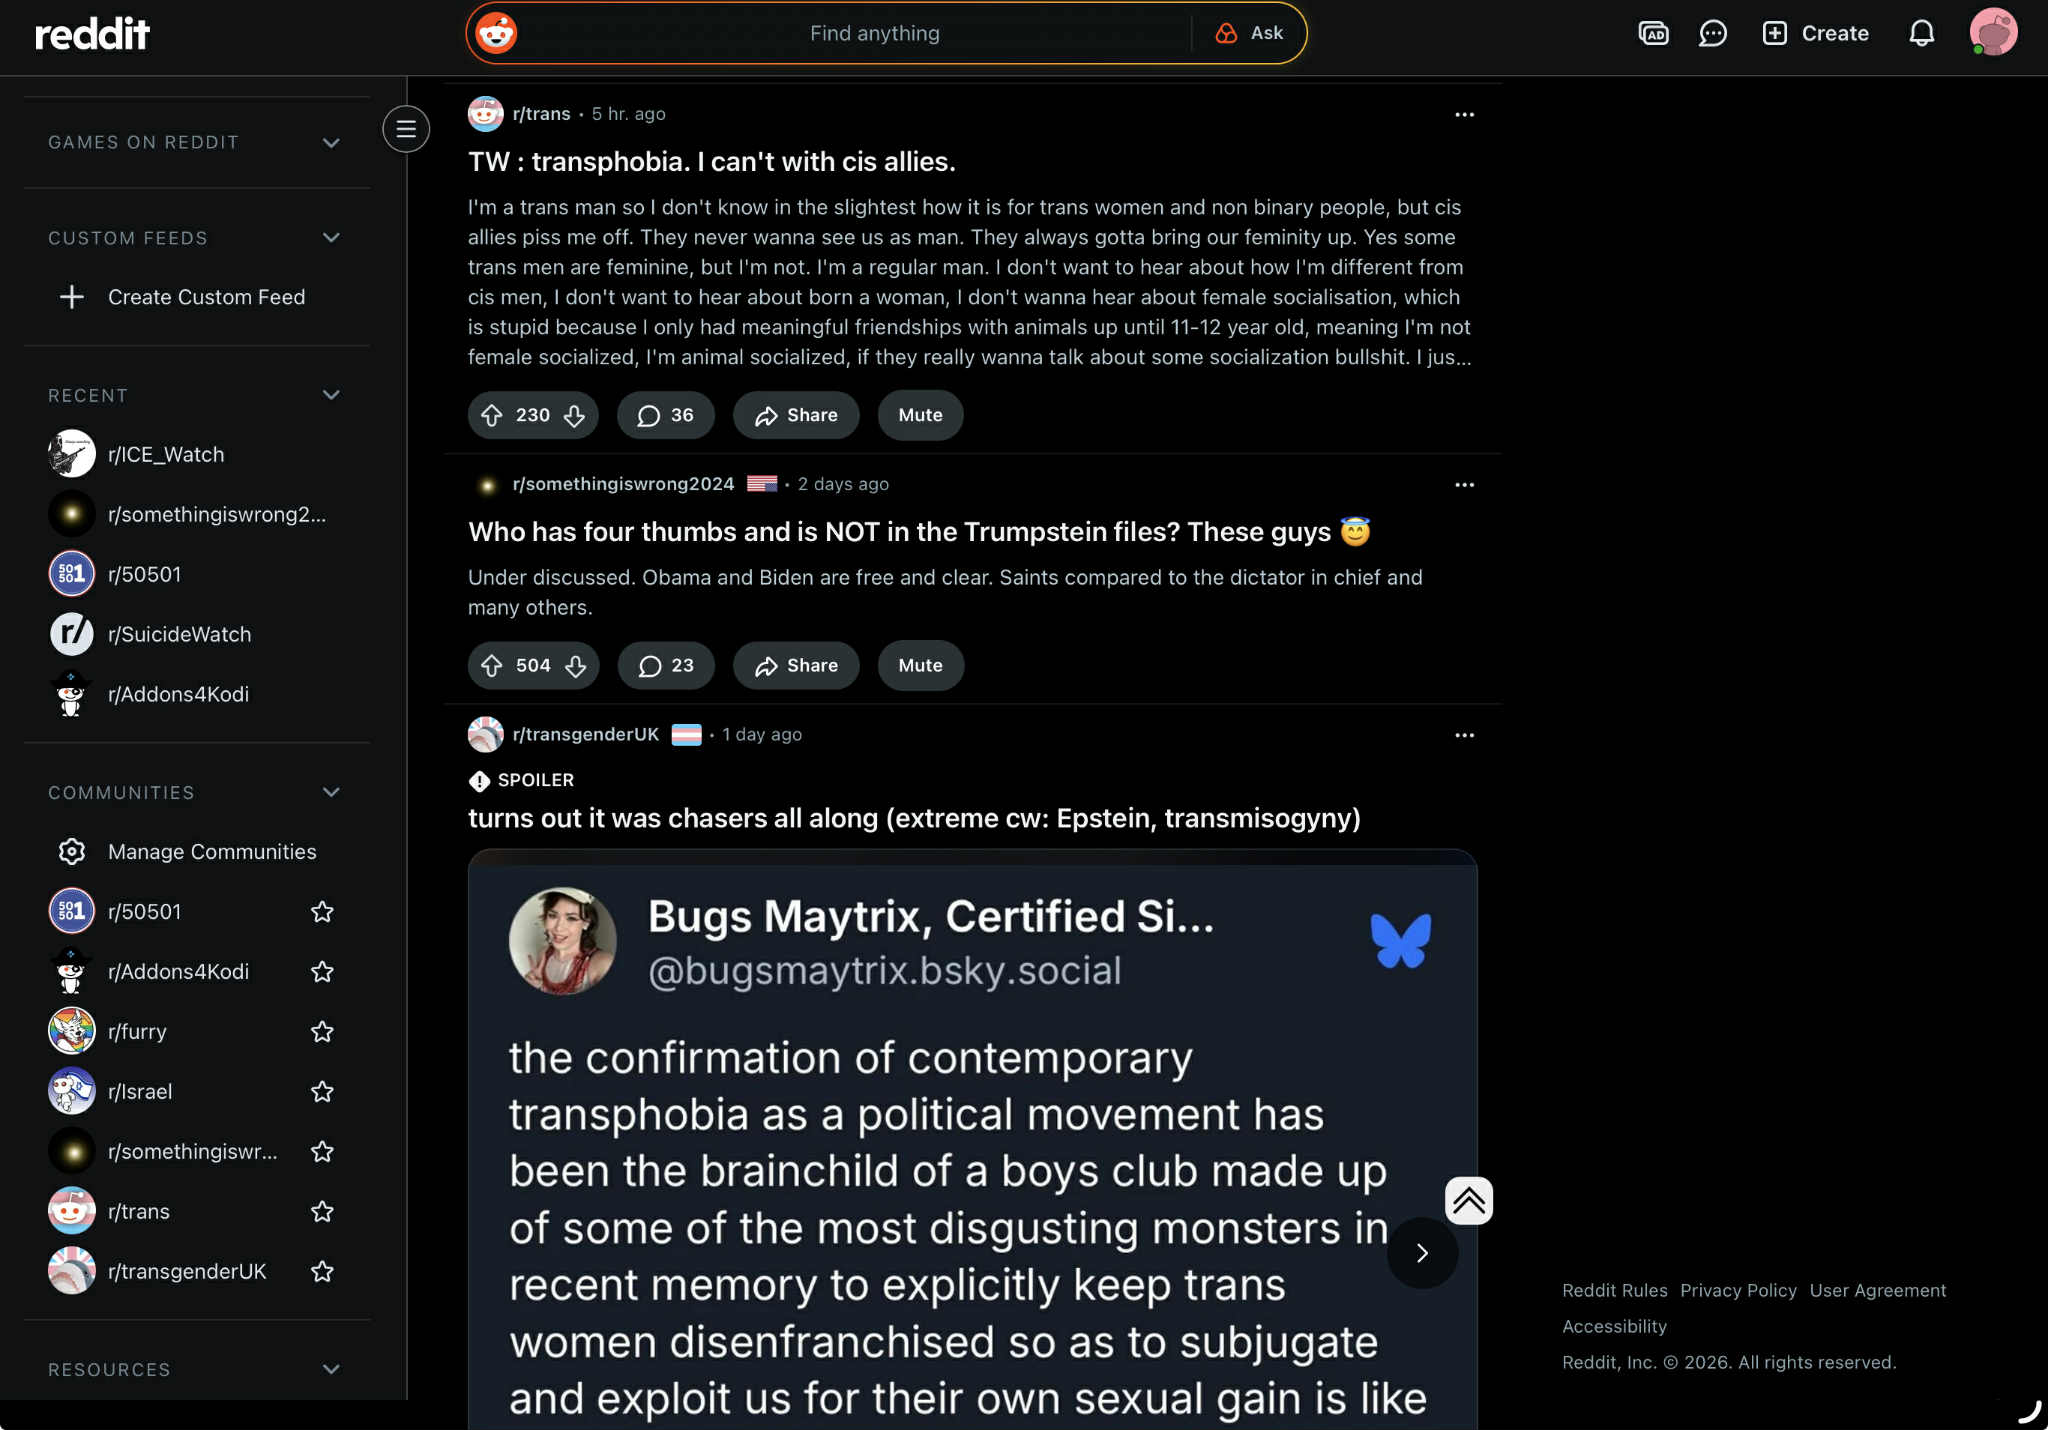Open the chat messages icon
2048x1430 pixels.
tap(1713, 33)
